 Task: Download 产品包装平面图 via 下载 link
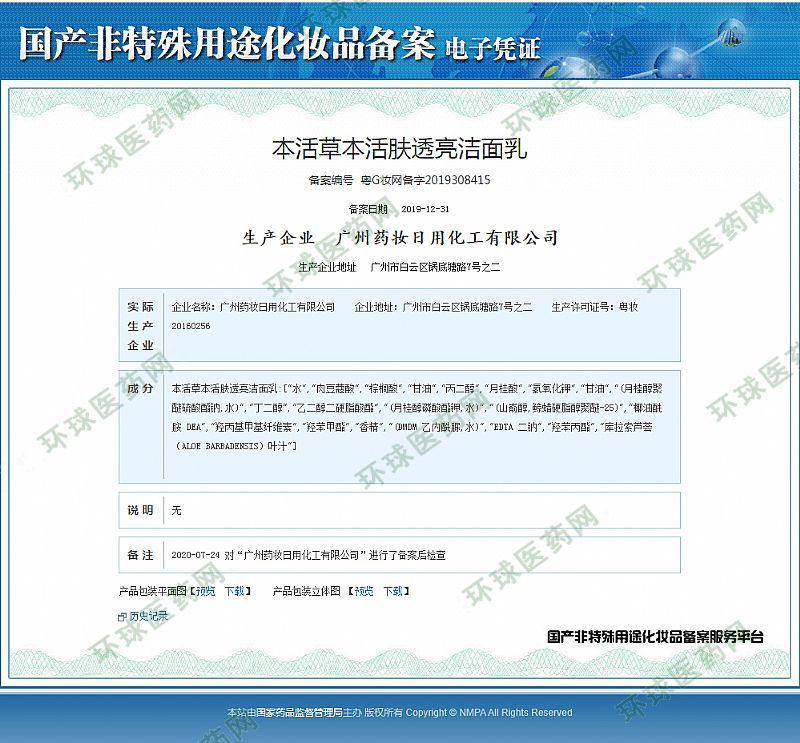point(234,591)
